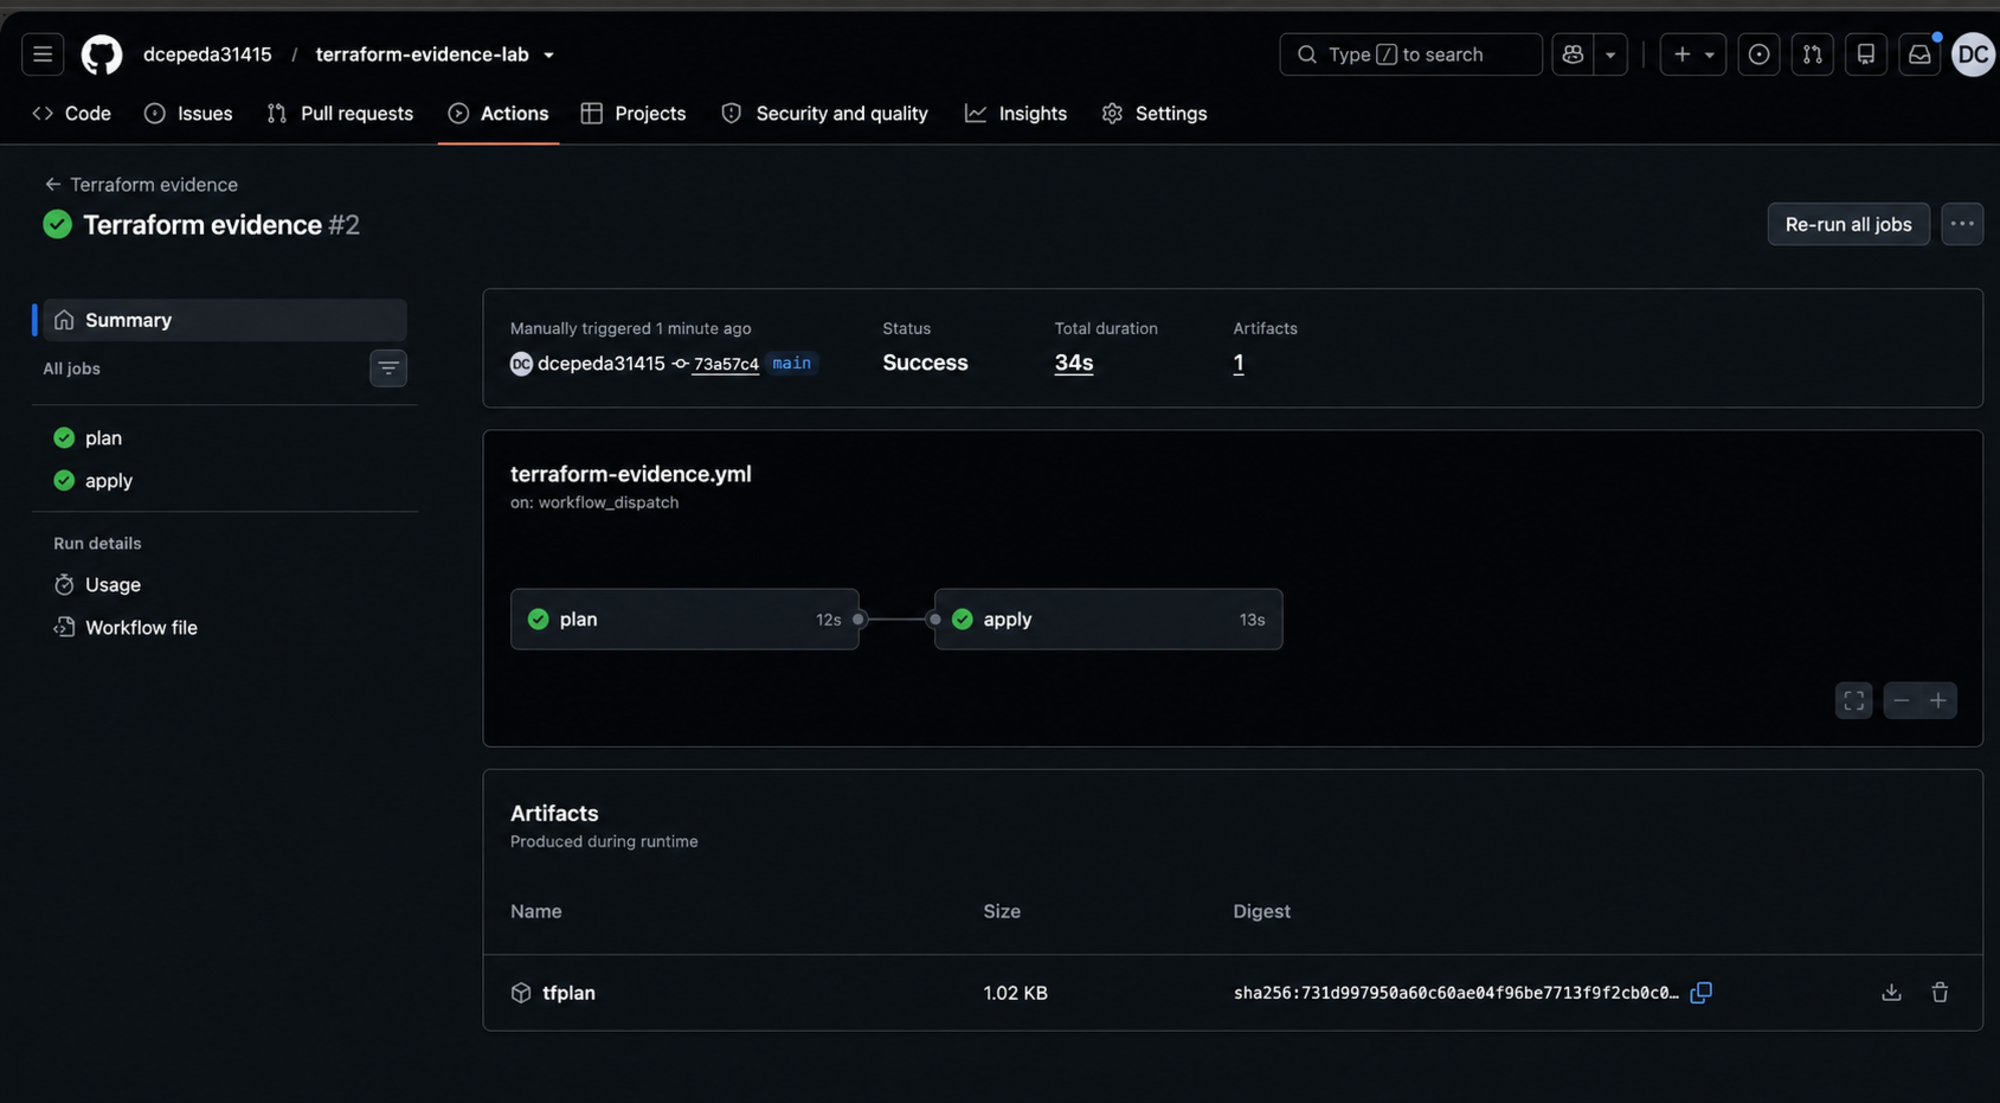Viewport: 2000px width, 1103px height.
Task: Switch to the Issues tab
Action: 188,113
